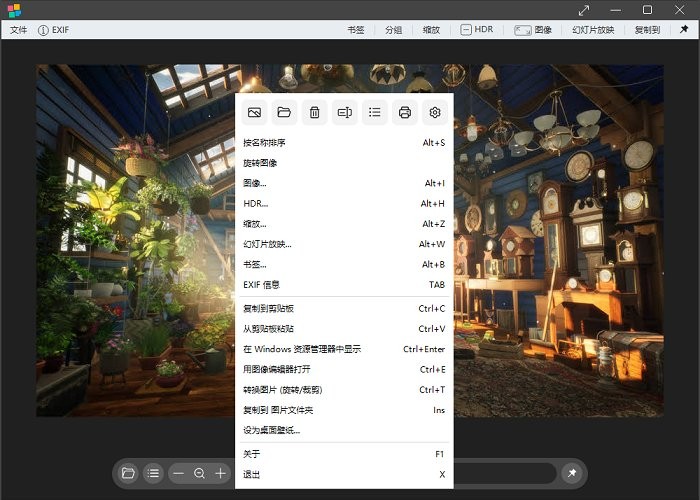
Task: Toggle the pin icon in top toolbar
Action: (684, 30)
